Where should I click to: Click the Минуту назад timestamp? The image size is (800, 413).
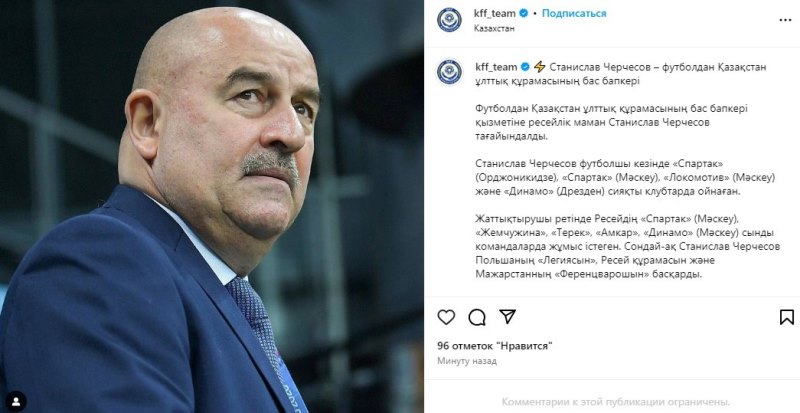pos(467,361)
